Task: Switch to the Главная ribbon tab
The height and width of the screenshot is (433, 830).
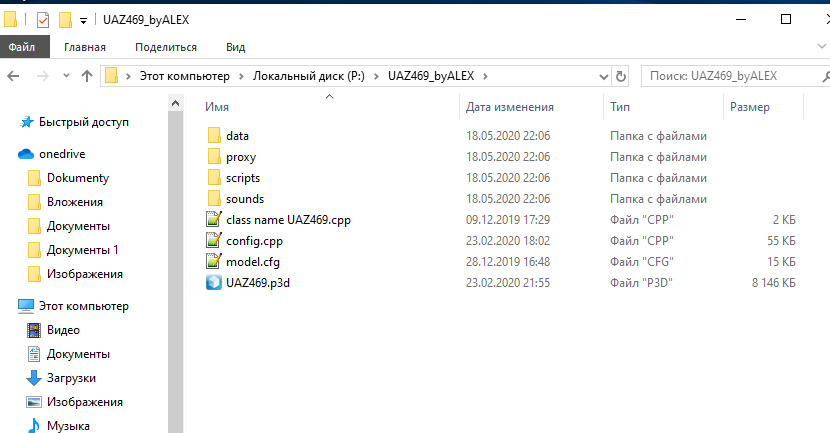Action: coord(85,47)
